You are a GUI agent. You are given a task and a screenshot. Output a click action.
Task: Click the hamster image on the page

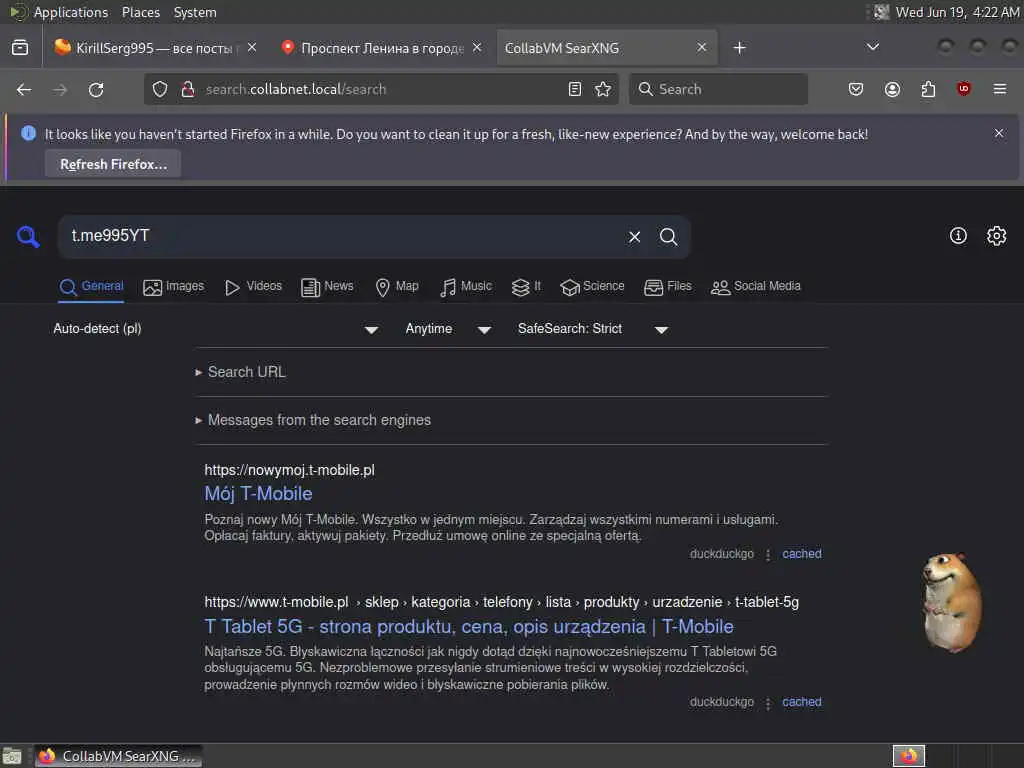[x=951, y=601]
